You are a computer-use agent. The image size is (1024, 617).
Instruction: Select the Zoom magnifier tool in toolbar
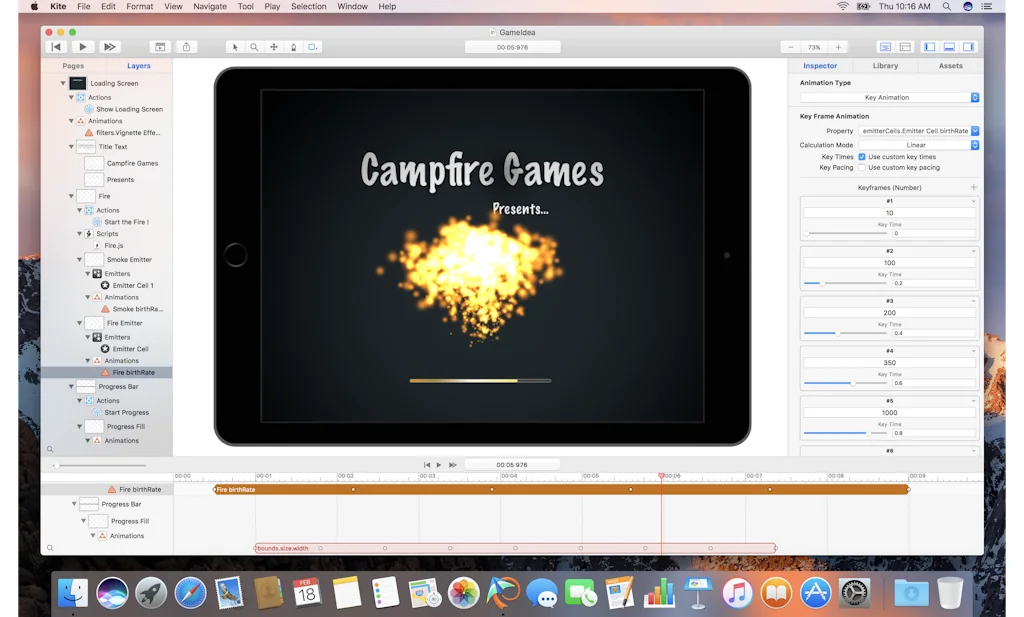255,46
